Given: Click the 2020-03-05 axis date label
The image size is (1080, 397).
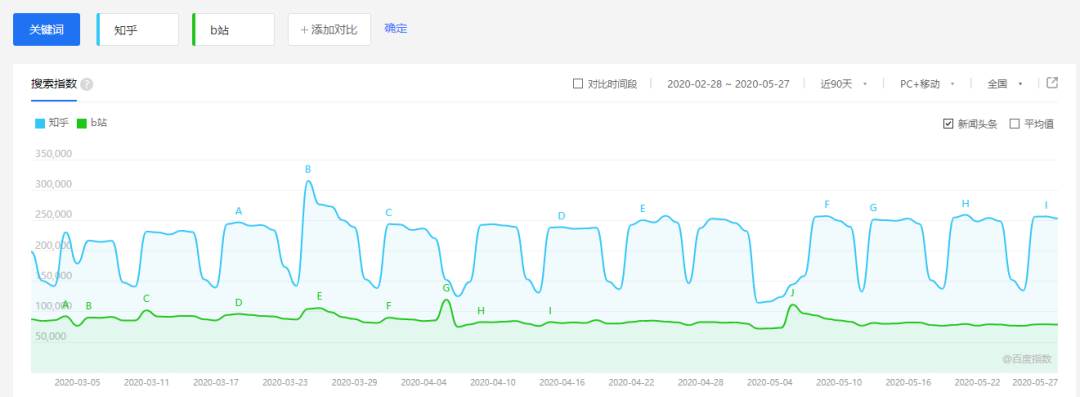Looking at the screenshot, I should tap(77, 382).
